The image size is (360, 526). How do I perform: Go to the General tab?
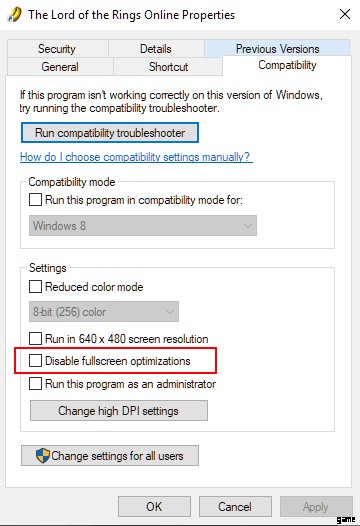(60, 66)
